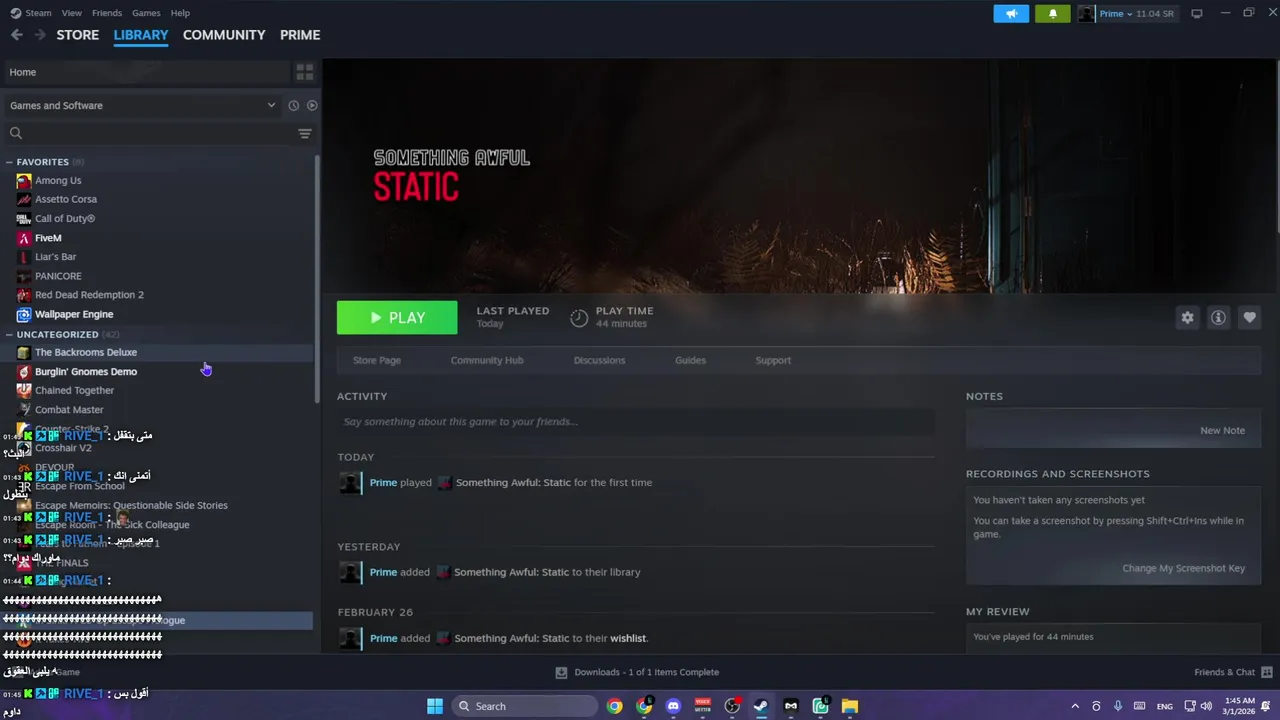1280x720 pixels.
Task: Toggle favorite heart for Something Awful: Static
Action: tap(1249, 317)
